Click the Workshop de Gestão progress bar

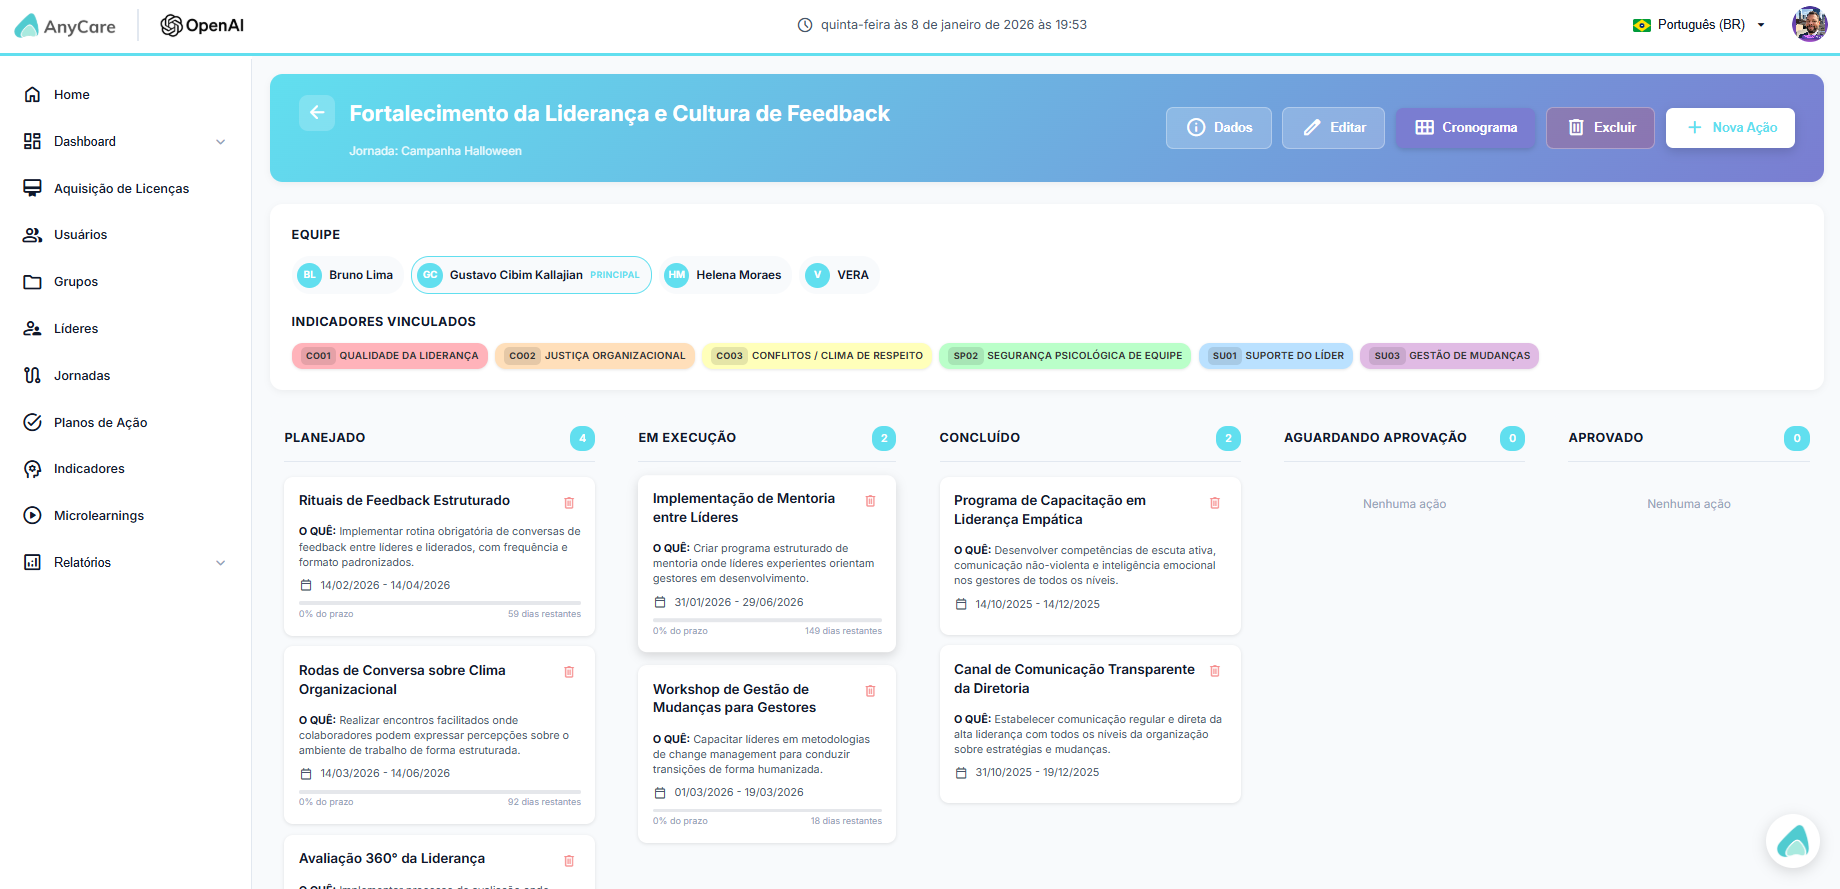coord(767,810)
